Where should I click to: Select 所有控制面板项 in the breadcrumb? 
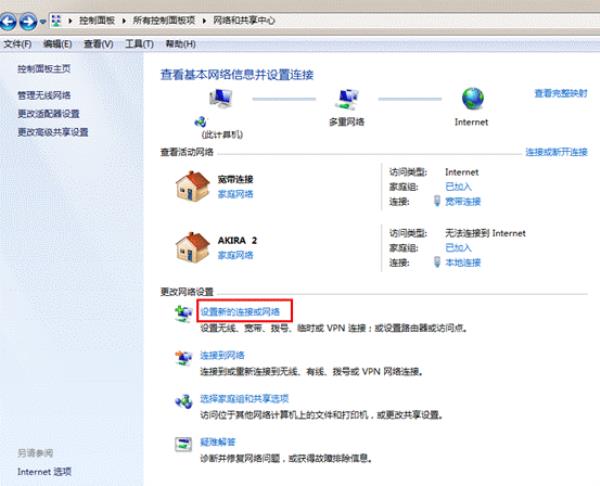coord(164,20)
